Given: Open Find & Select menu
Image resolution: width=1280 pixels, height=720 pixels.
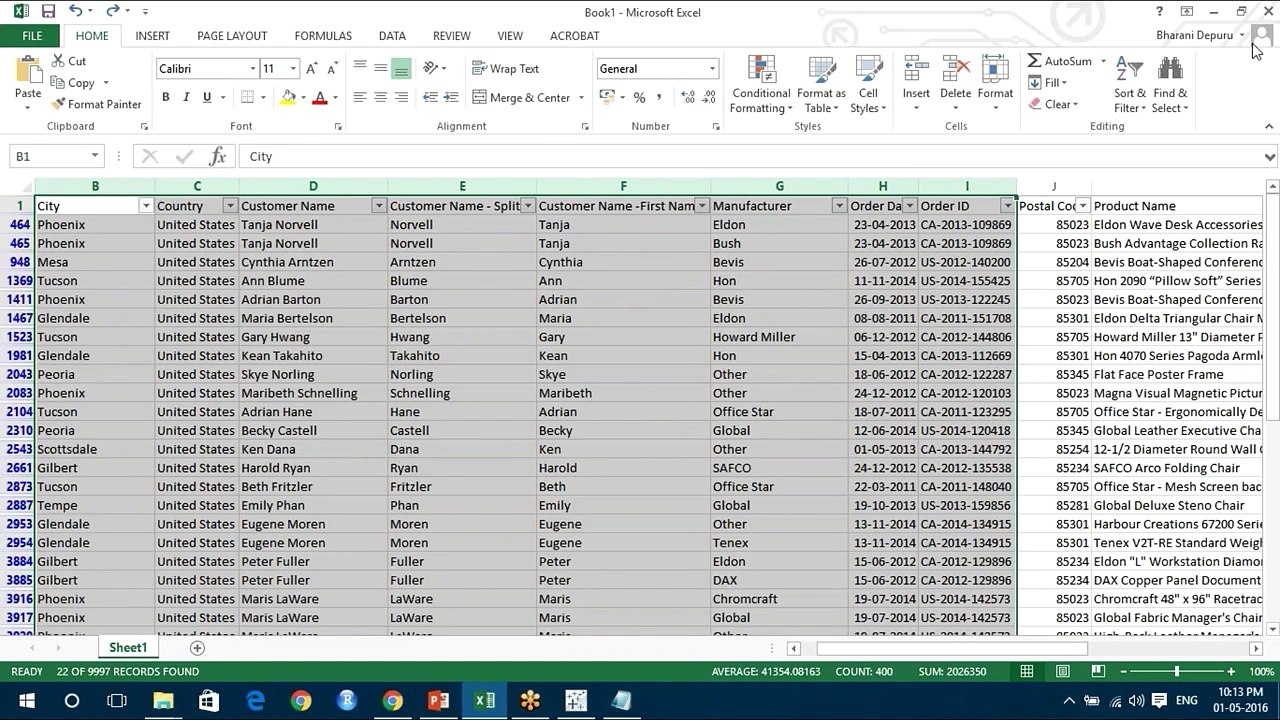Looking at the screenshot, I should pyautogui.click(x=1170, y=85).
